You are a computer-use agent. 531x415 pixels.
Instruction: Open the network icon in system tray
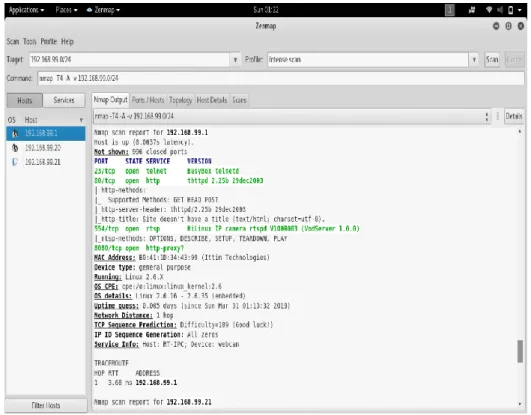[488, 10]
